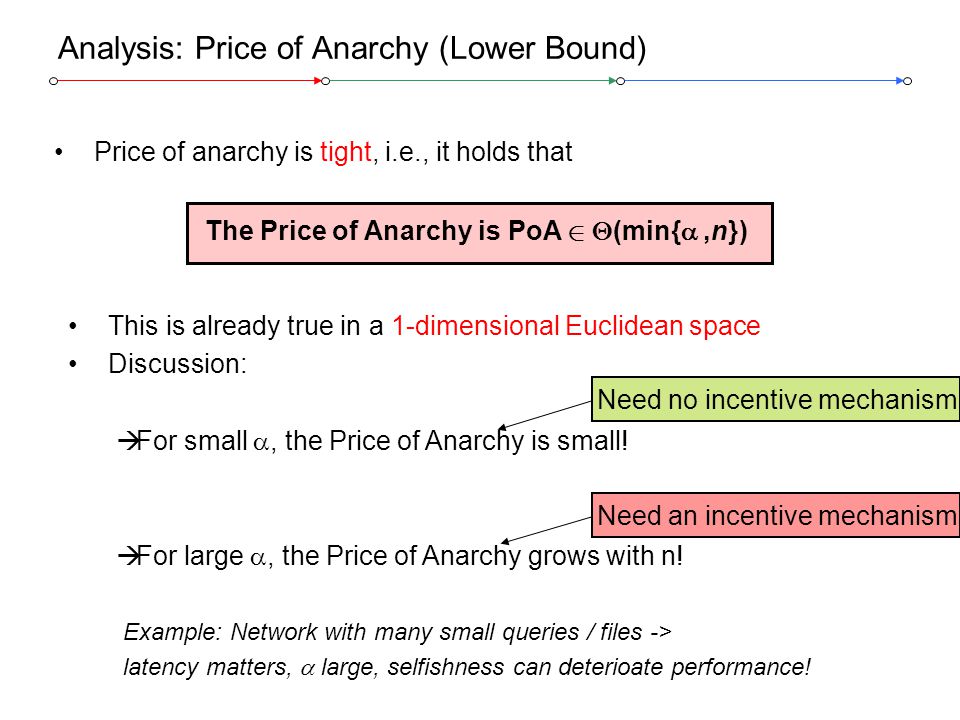Click the 'Discussion:' bullet text
The image size is (960, 720).
click(177, 364)
